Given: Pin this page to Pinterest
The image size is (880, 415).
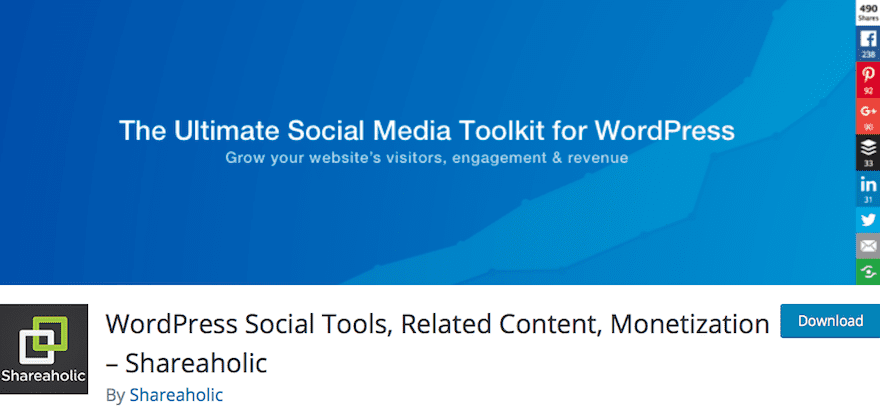Looking at the screenshot, I should coord(868,80).
